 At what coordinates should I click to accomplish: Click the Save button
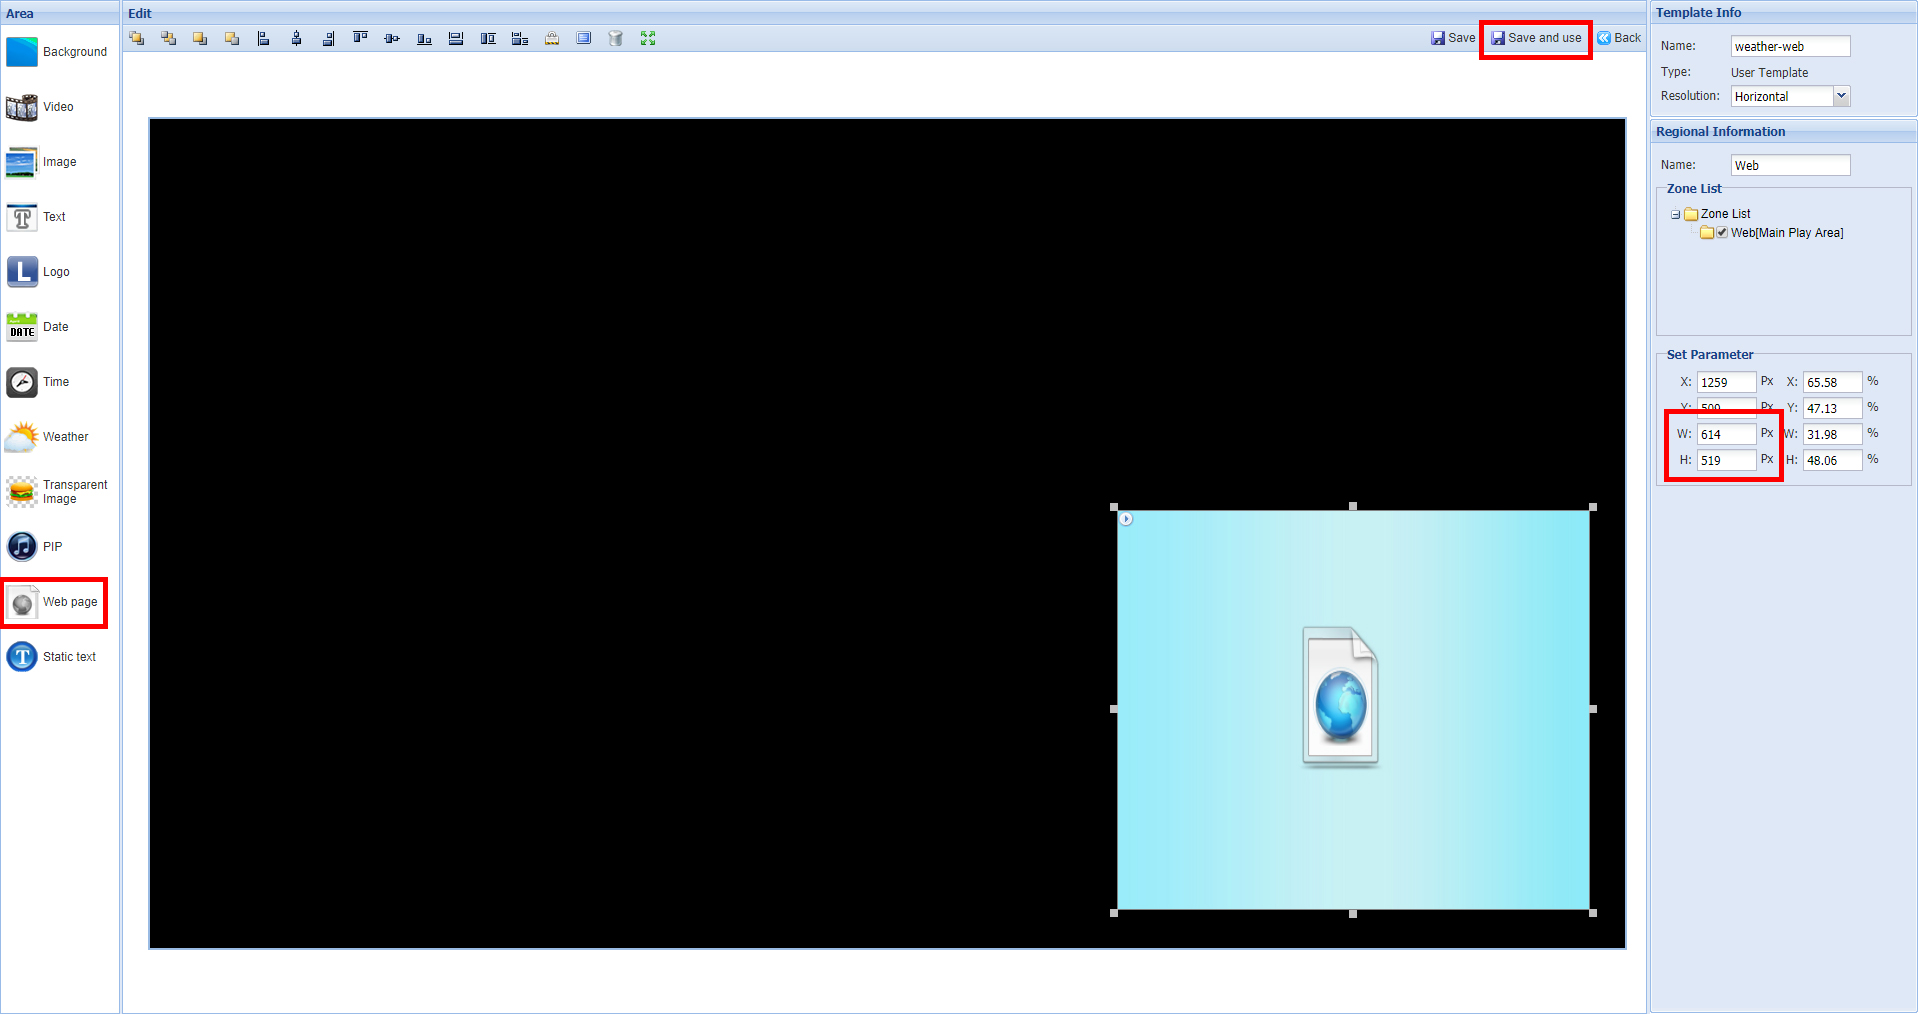tap(1453, 38)
